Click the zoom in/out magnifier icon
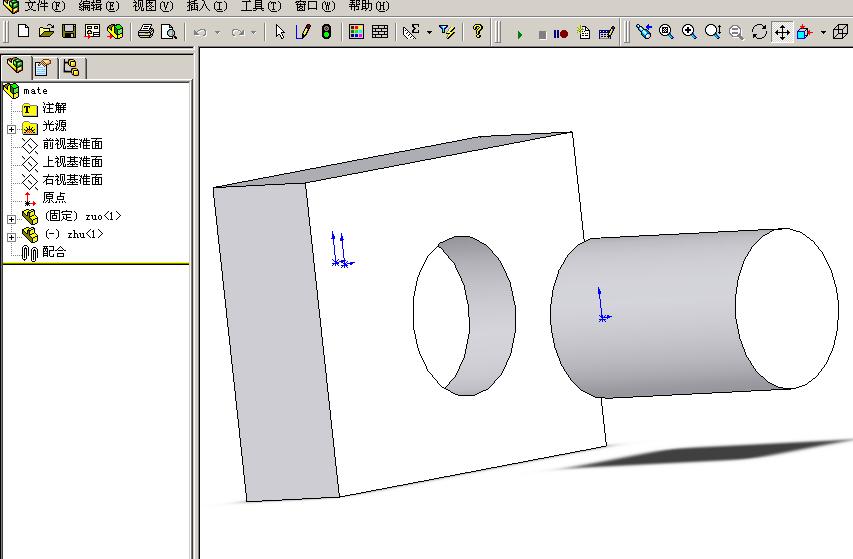 [x=713, y=32]
